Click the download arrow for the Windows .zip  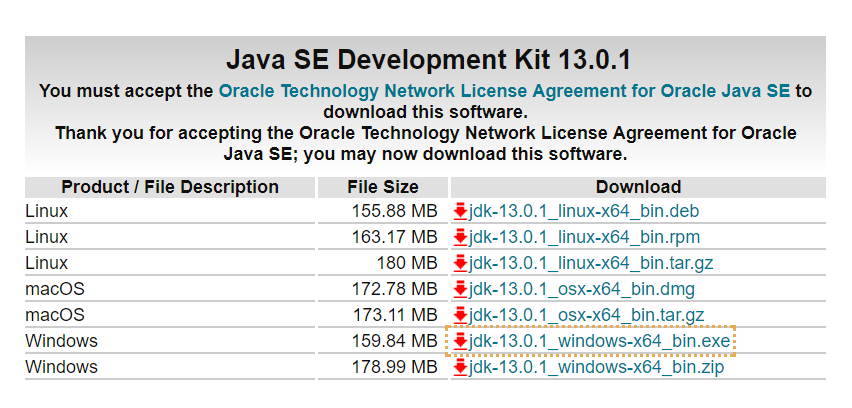[460, 368]
